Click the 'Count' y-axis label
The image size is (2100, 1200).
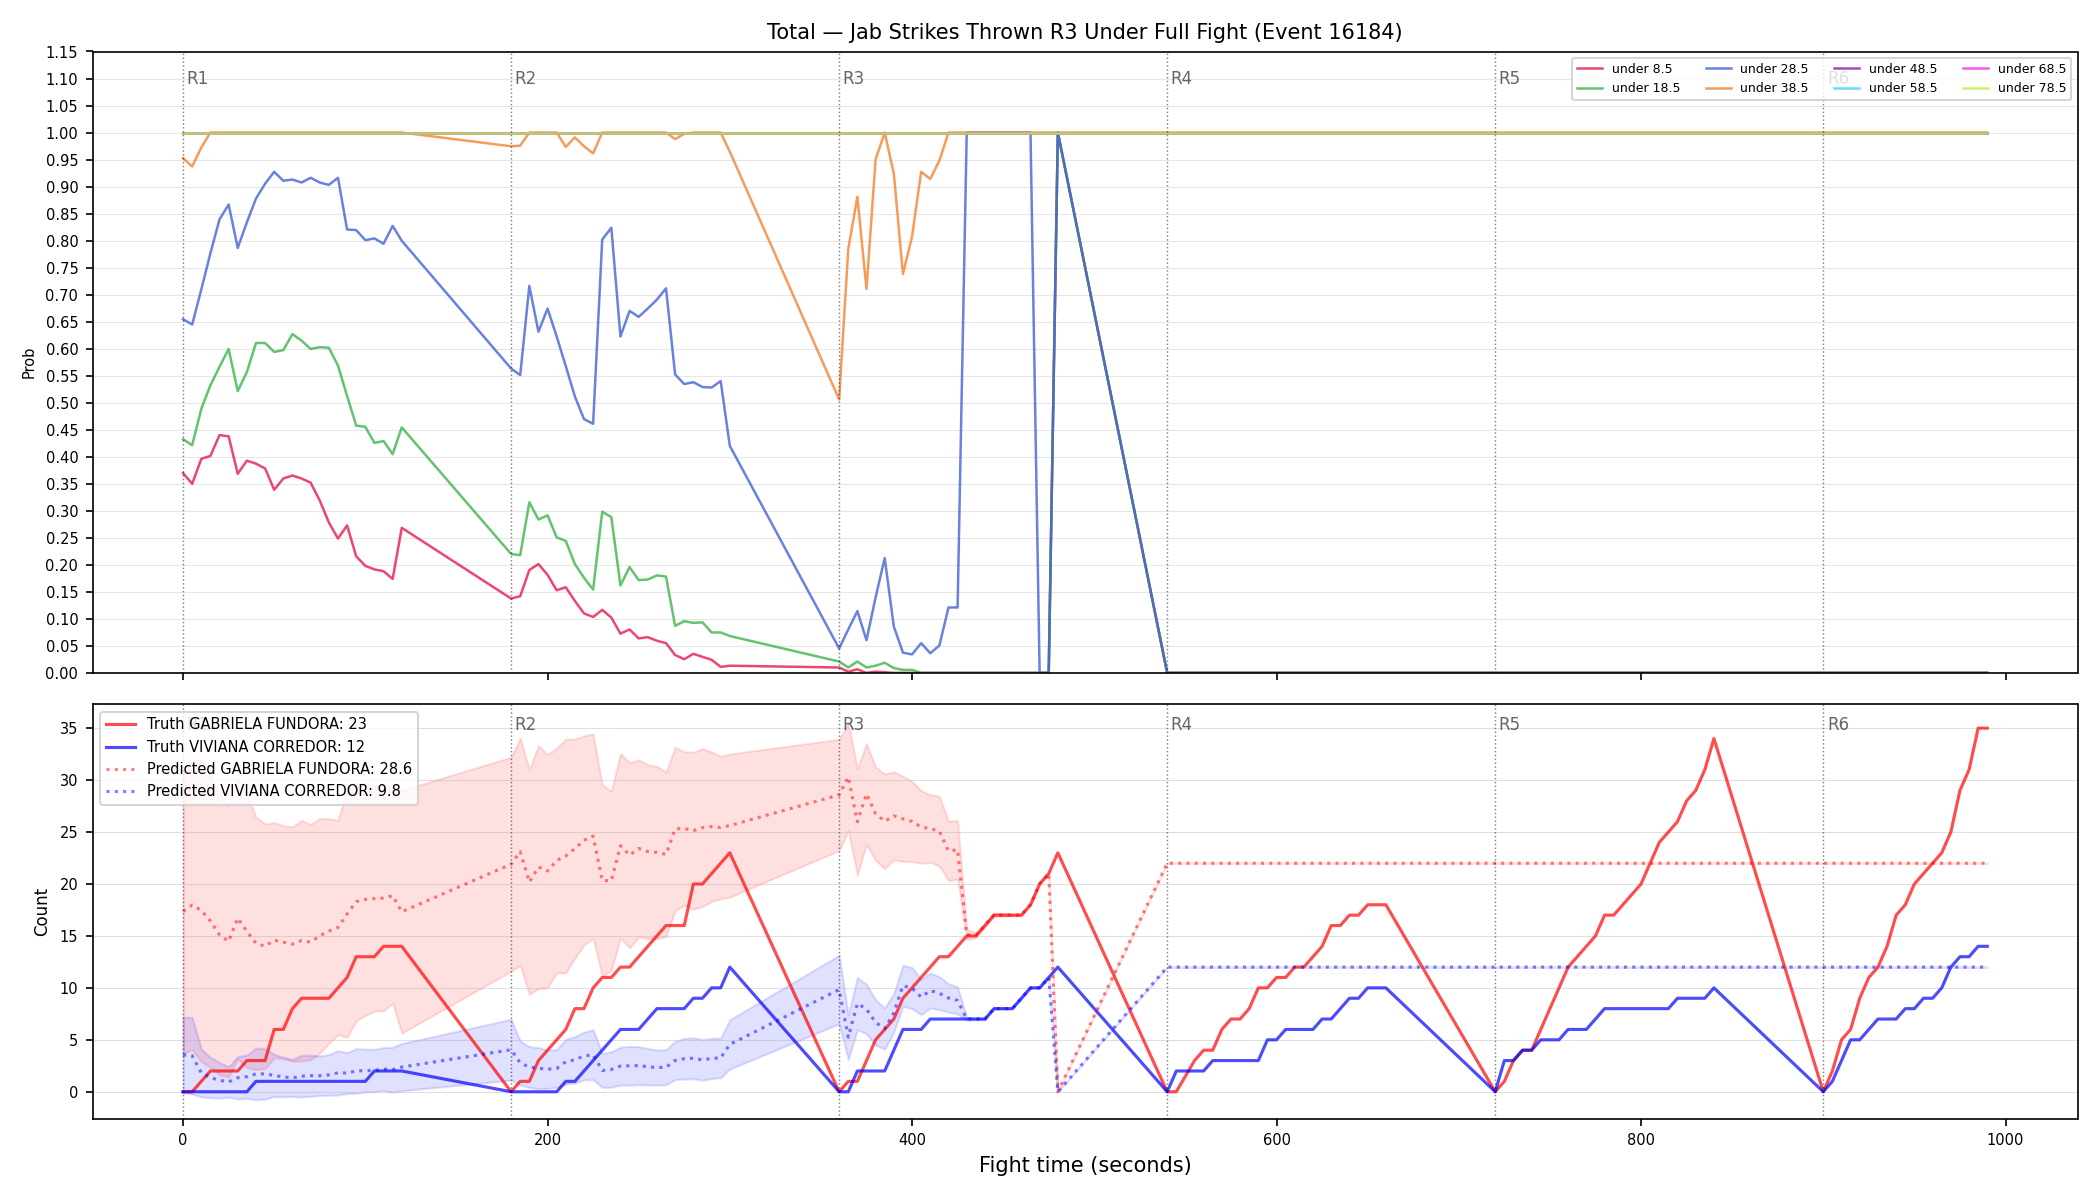pyautogui.click(x=41, y=912)
